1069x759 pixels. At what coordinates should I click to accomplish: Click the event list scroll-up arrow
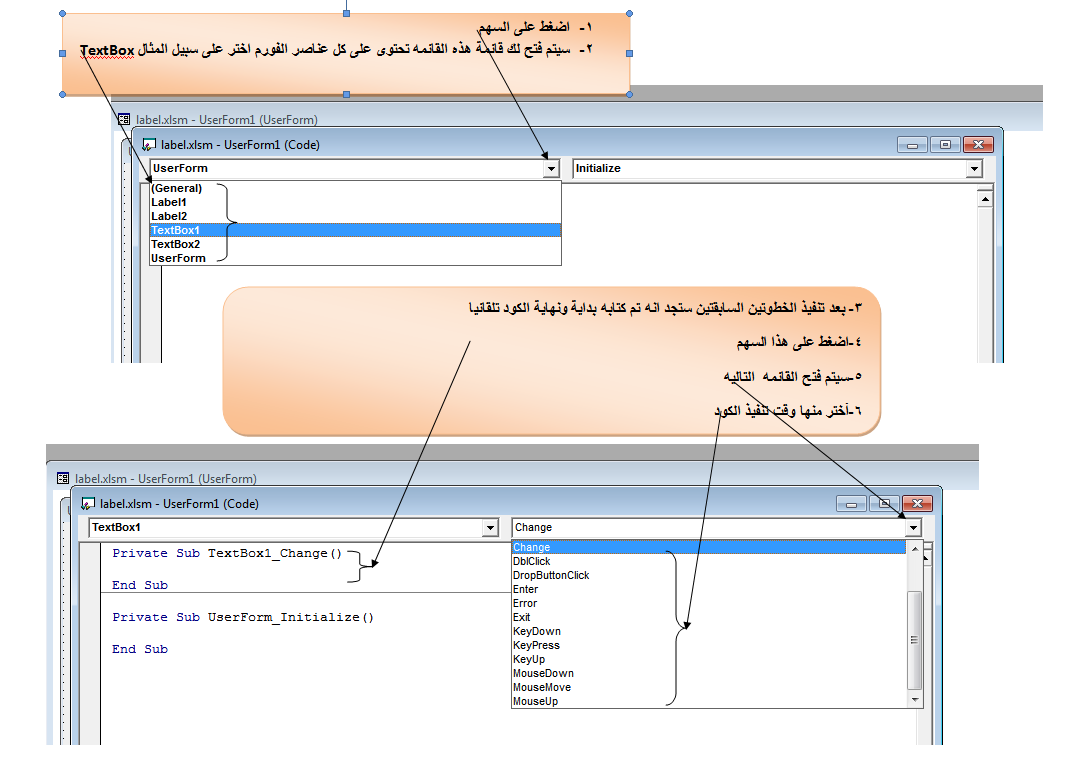(915, 549)
